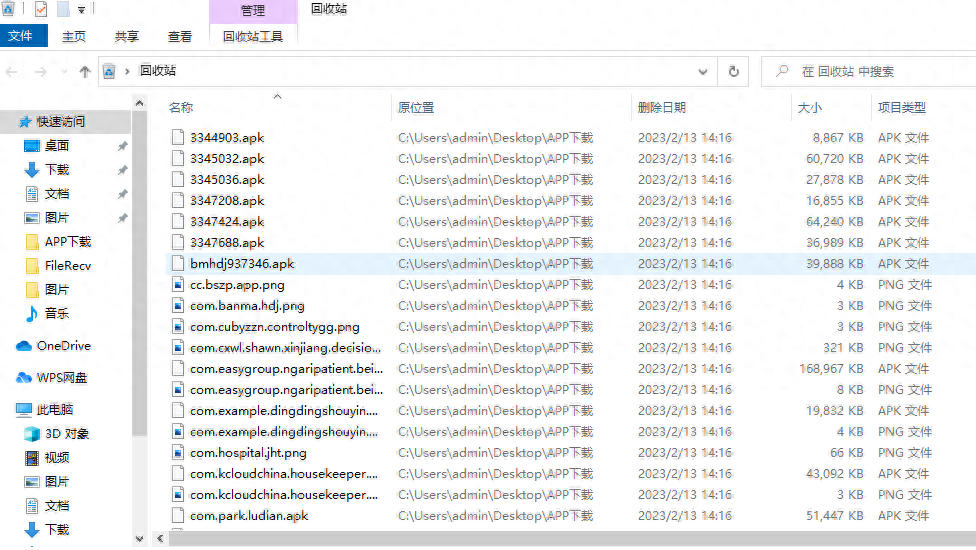
Task: Switch to the 主页 ribbon tab
Action: pyautogui.click(x=74, y=37)
